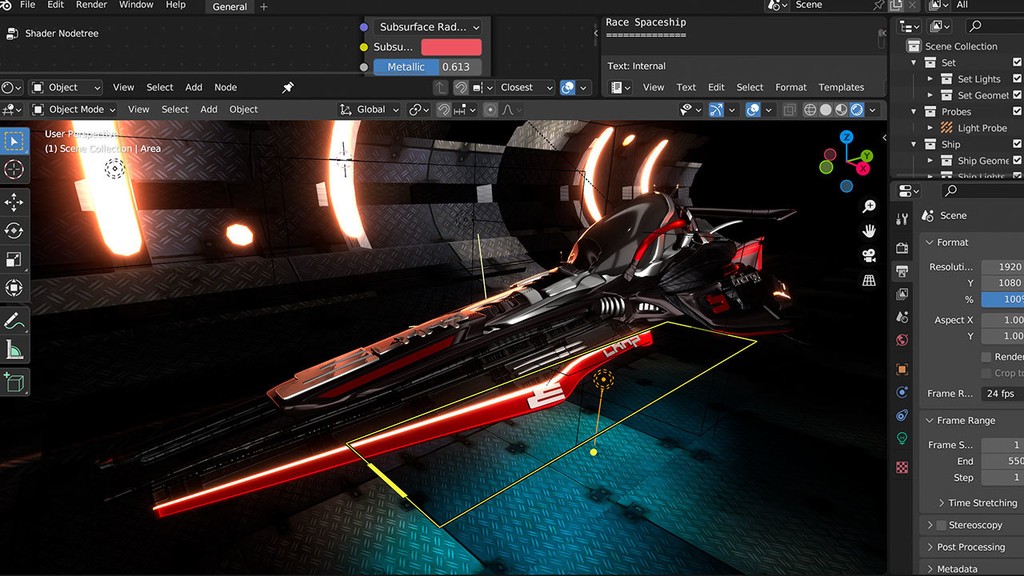
Task: Open the Object Mode dropdown
Action: click(75, 109)
